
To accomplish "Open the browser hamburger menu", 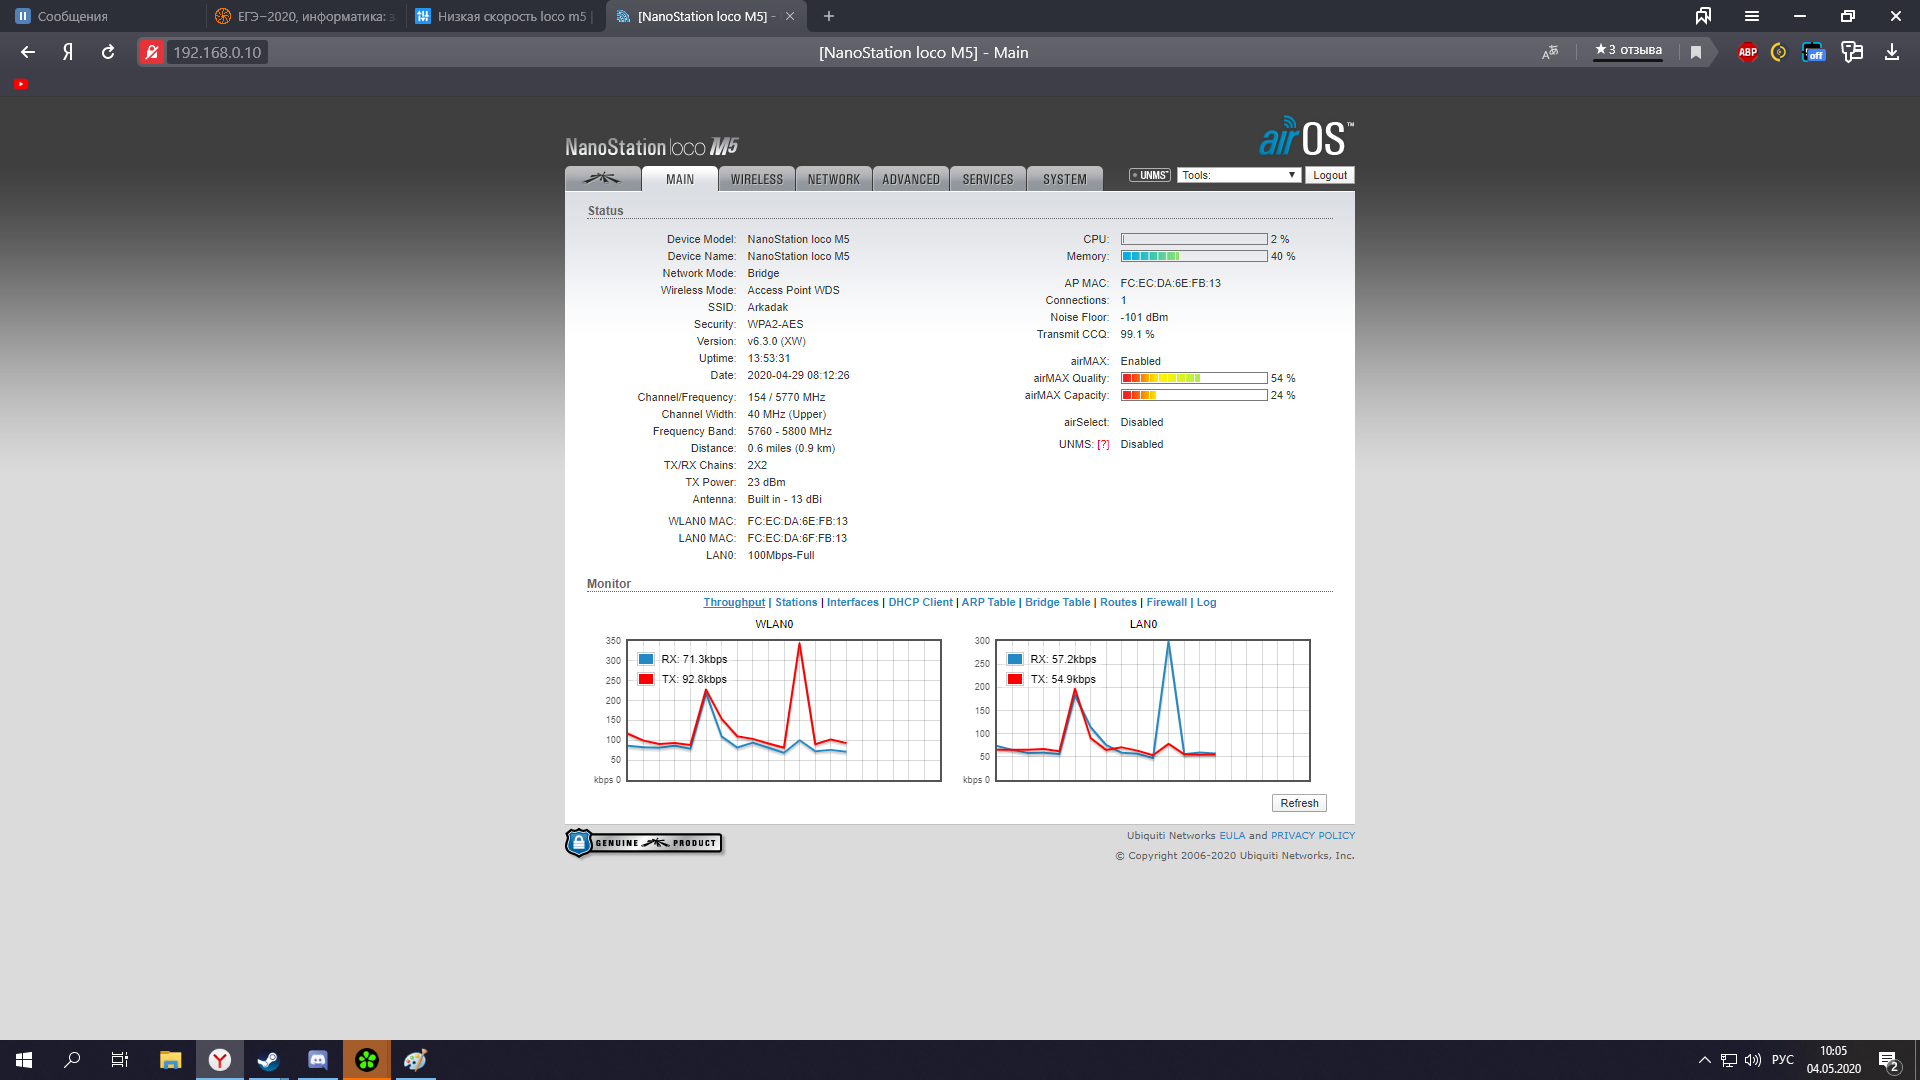I will coord(1751,16).
